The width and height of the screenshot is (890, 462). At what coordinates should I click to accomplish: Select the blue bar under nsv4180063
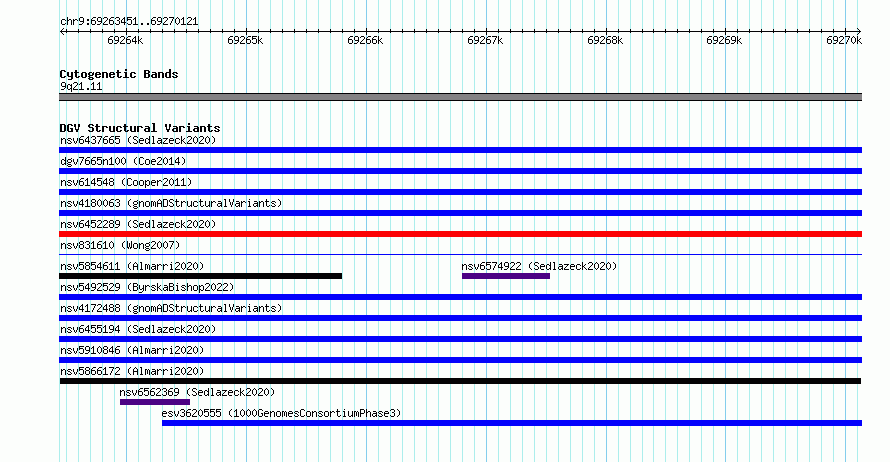tap(460, 213)
